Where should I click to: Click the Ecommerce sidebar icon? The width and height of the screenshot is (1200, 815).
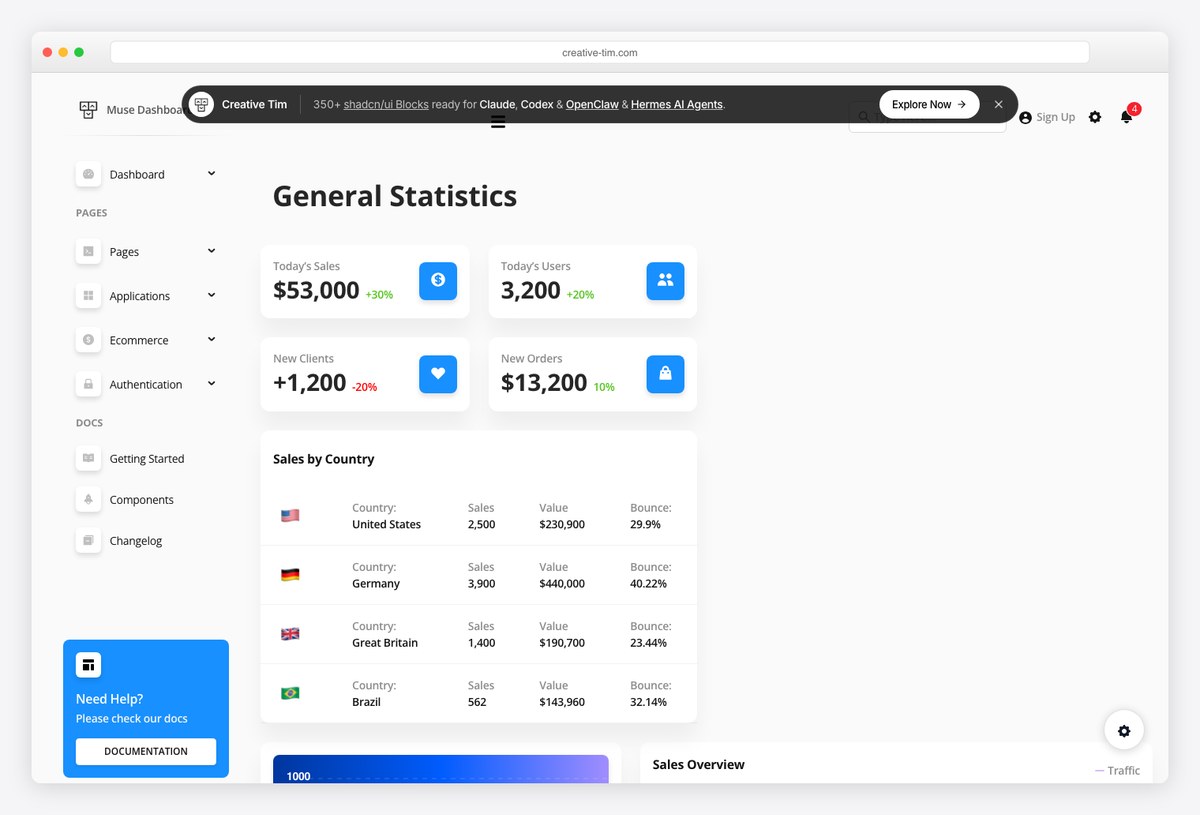coord(88,340)
